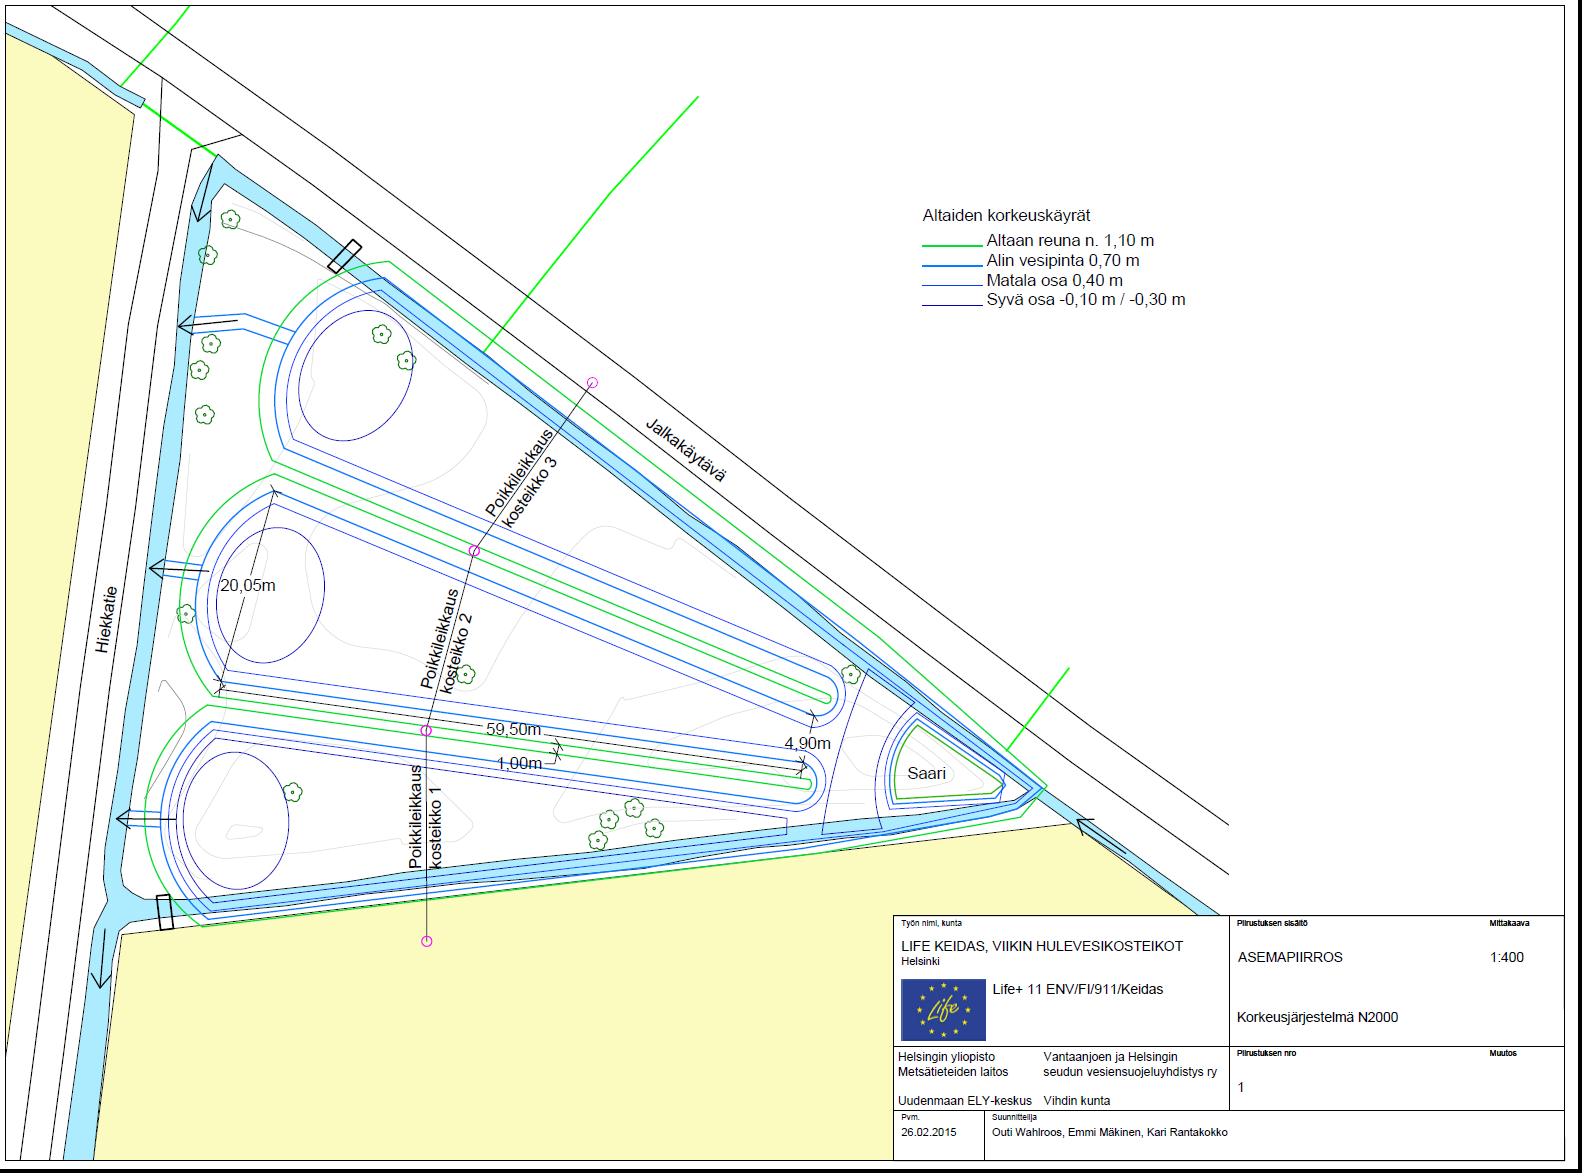Image resolution: width=1582 pixels, height=1173 pixels.
Task: Click the Vihdin kunta text
Action: [x=1076, y=1100]
